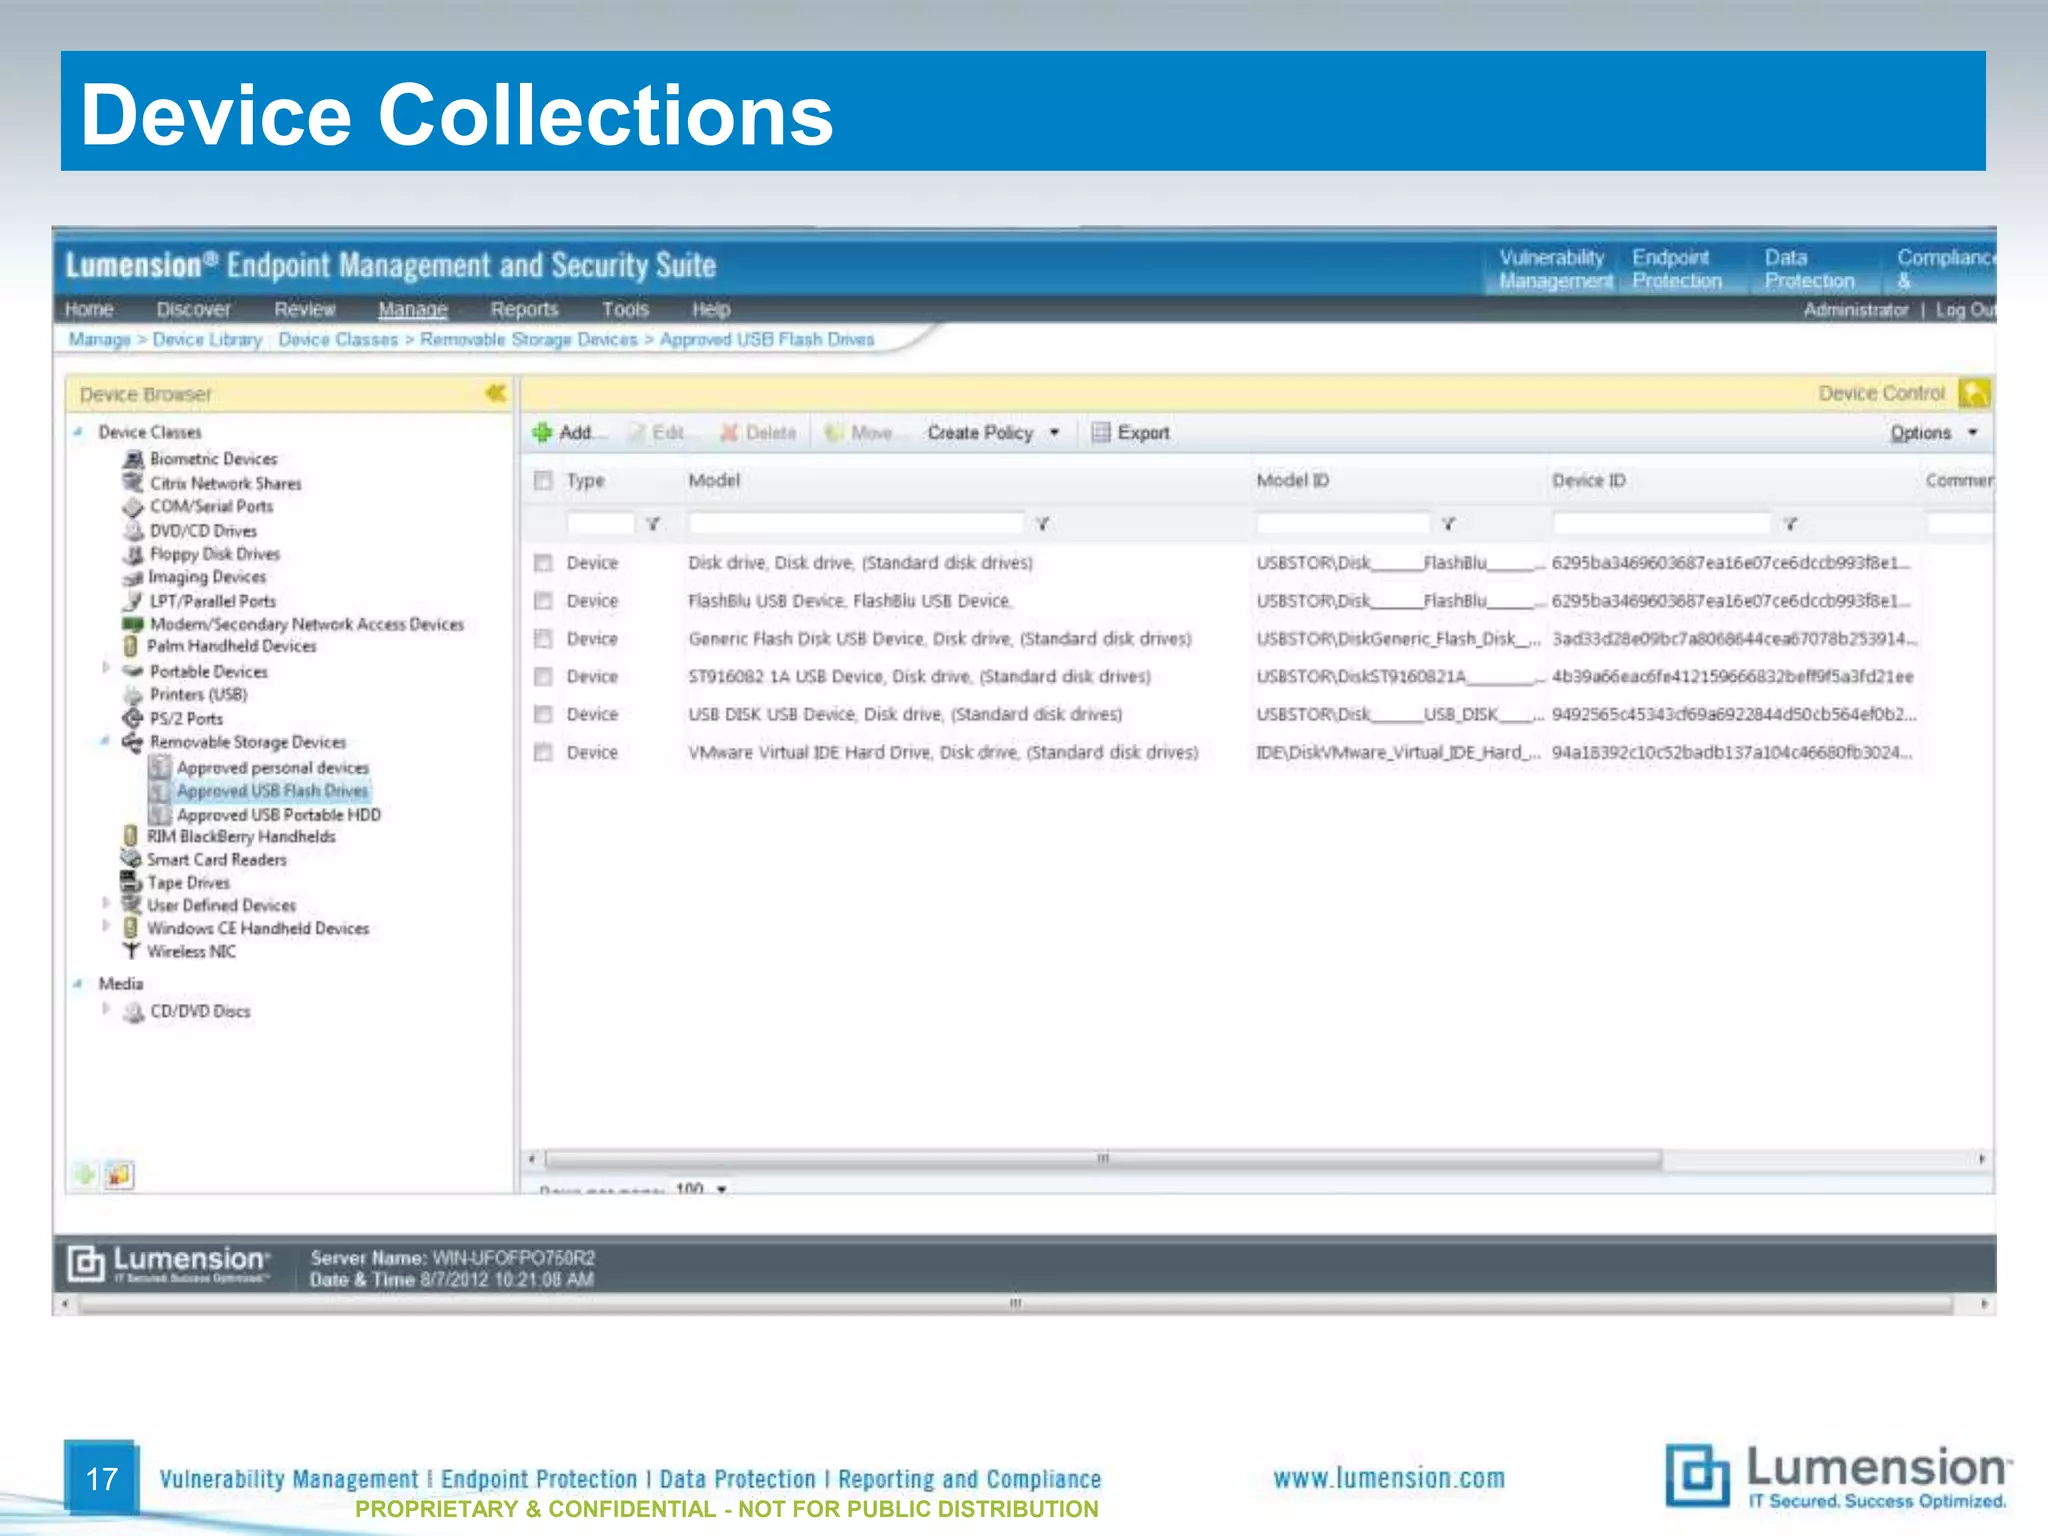Check the USB DISK USB Device checkbox
The height and width of the screenshot is (1536, 2048).
[543, 715]
